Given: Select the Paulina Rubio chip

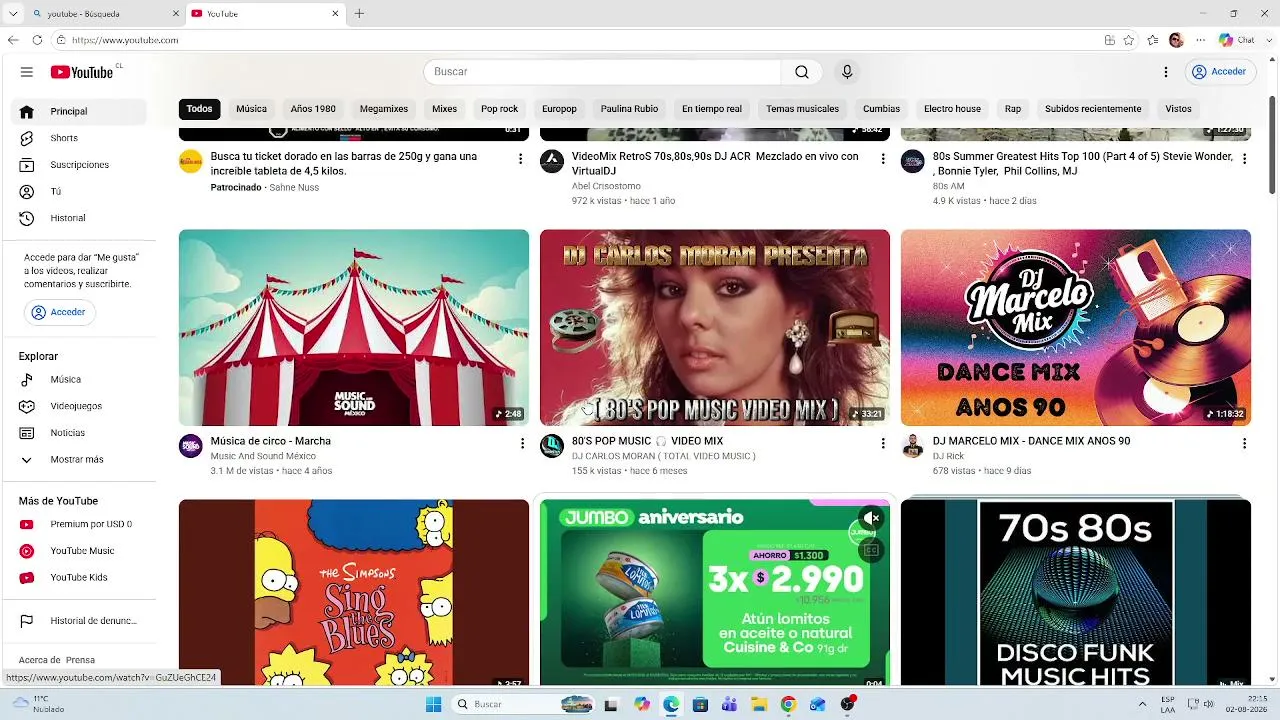Looking at the screenshot, I should click(x=629, y=109).
